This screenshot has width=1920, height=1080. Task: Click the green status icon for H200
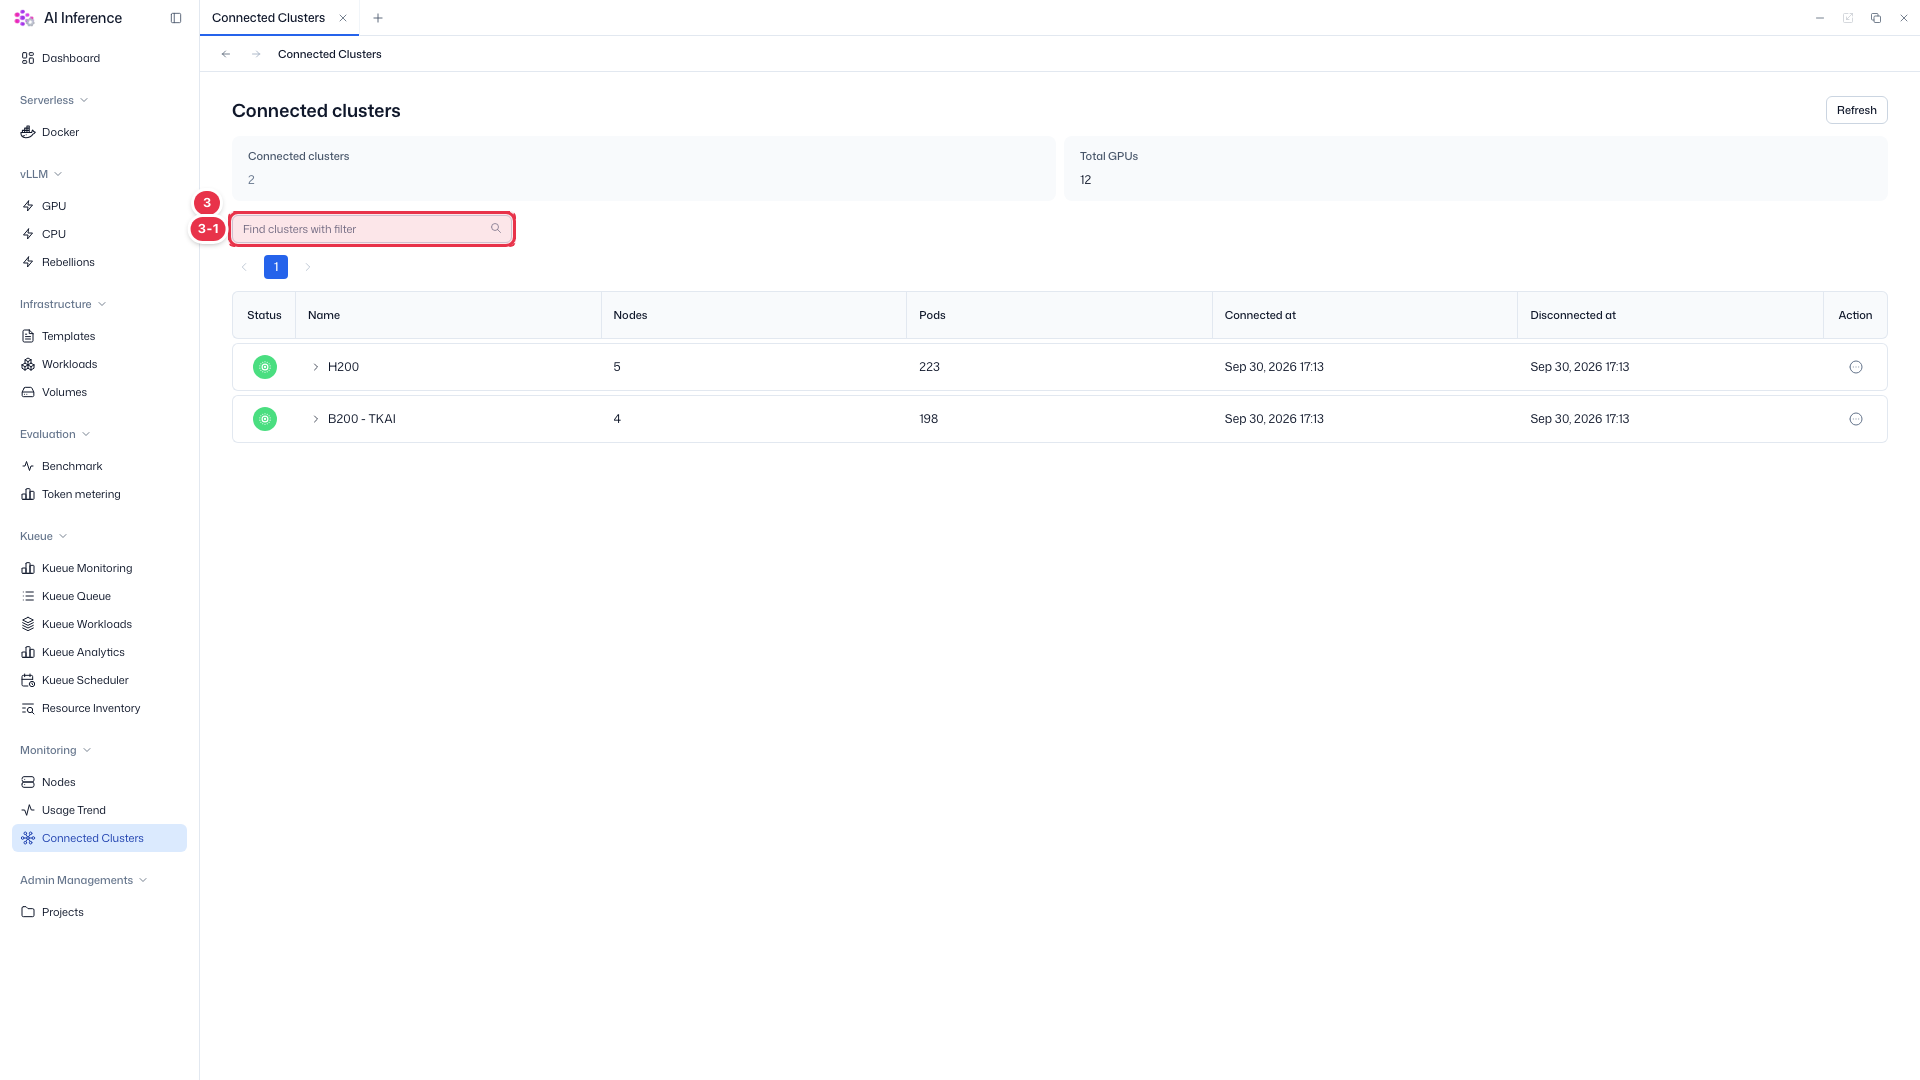click(x=265, y=367)
